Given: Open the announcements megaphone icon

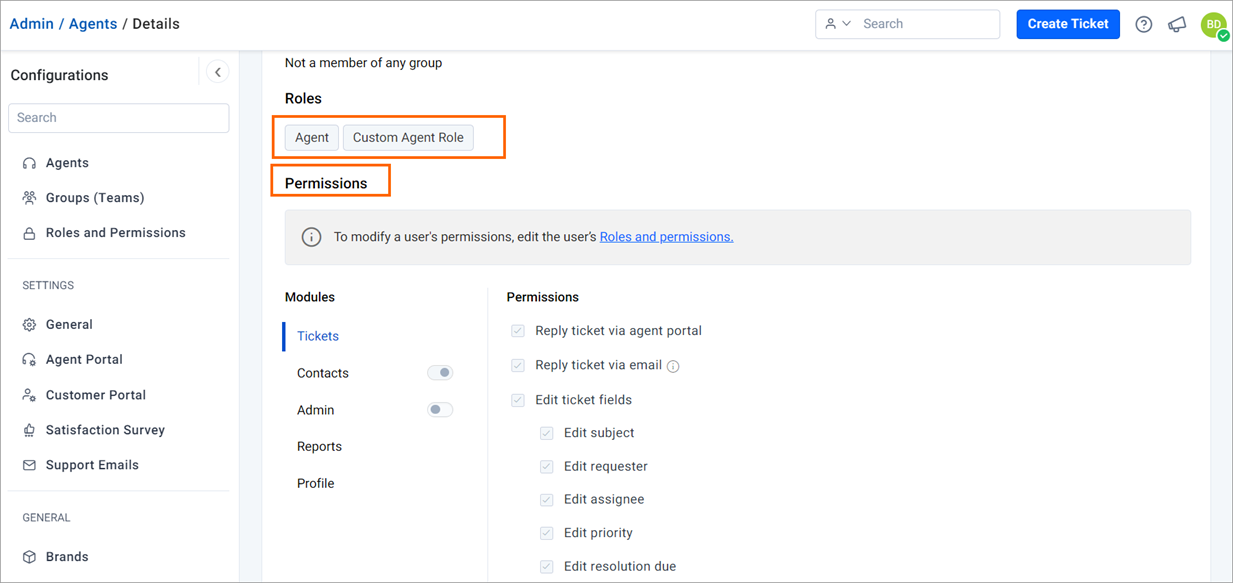Looking at the screenshot, I should 1177,24.
